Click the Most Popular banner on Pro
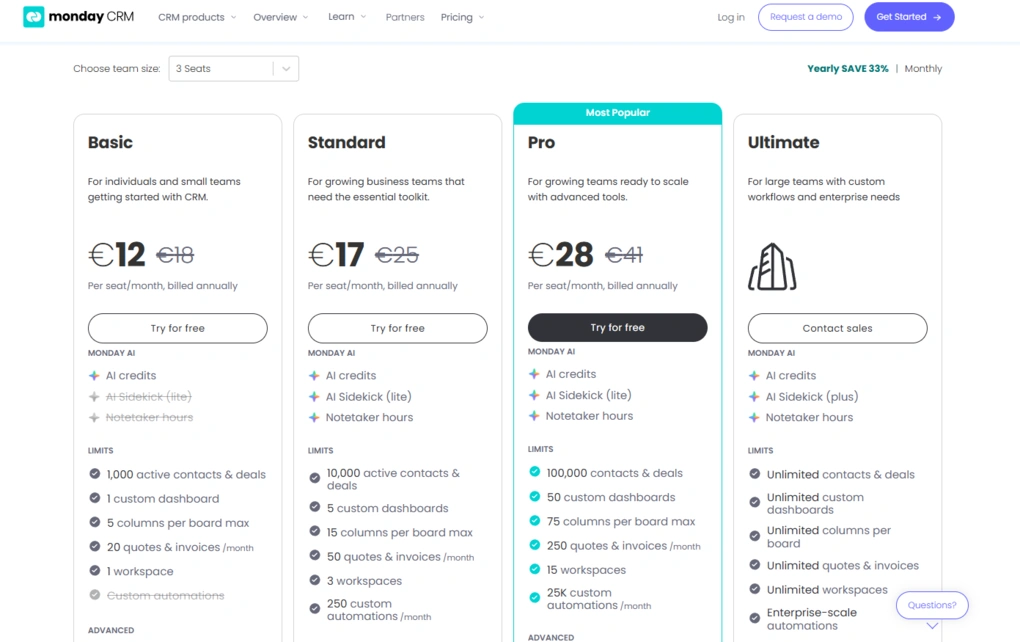1020x642 pixels. 617,113
